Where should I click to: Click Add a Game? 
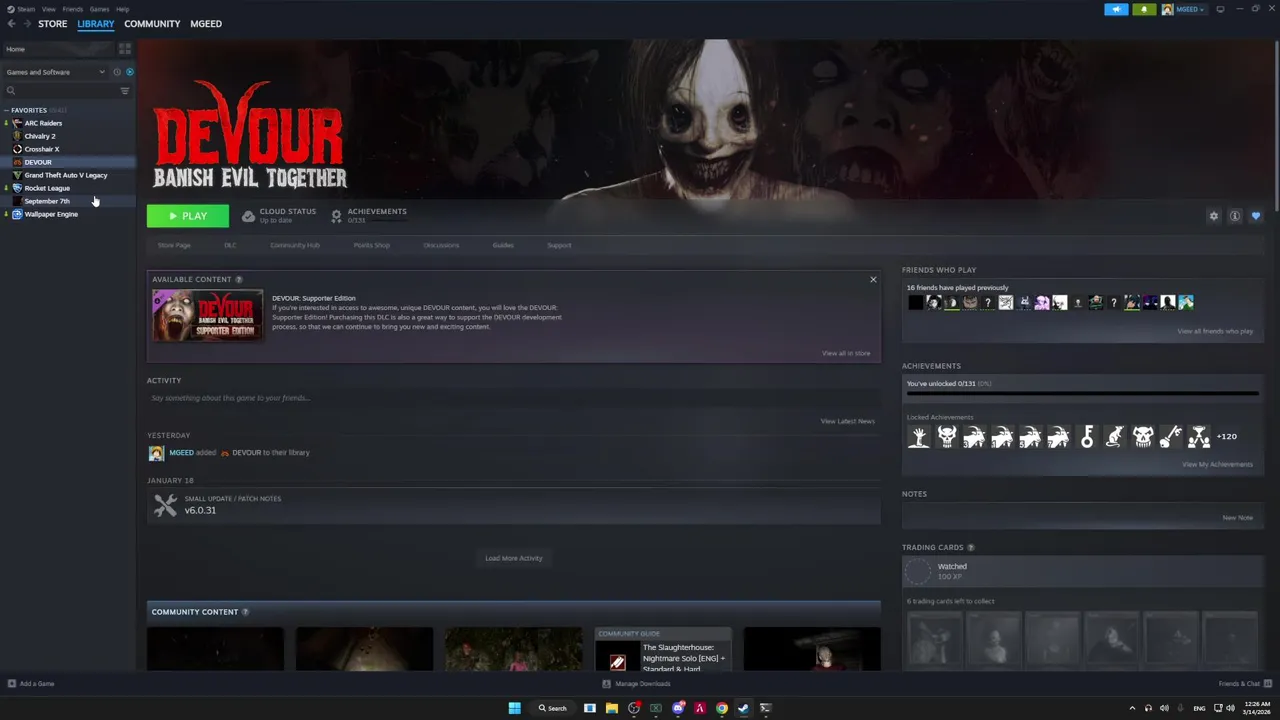(31, 684)
